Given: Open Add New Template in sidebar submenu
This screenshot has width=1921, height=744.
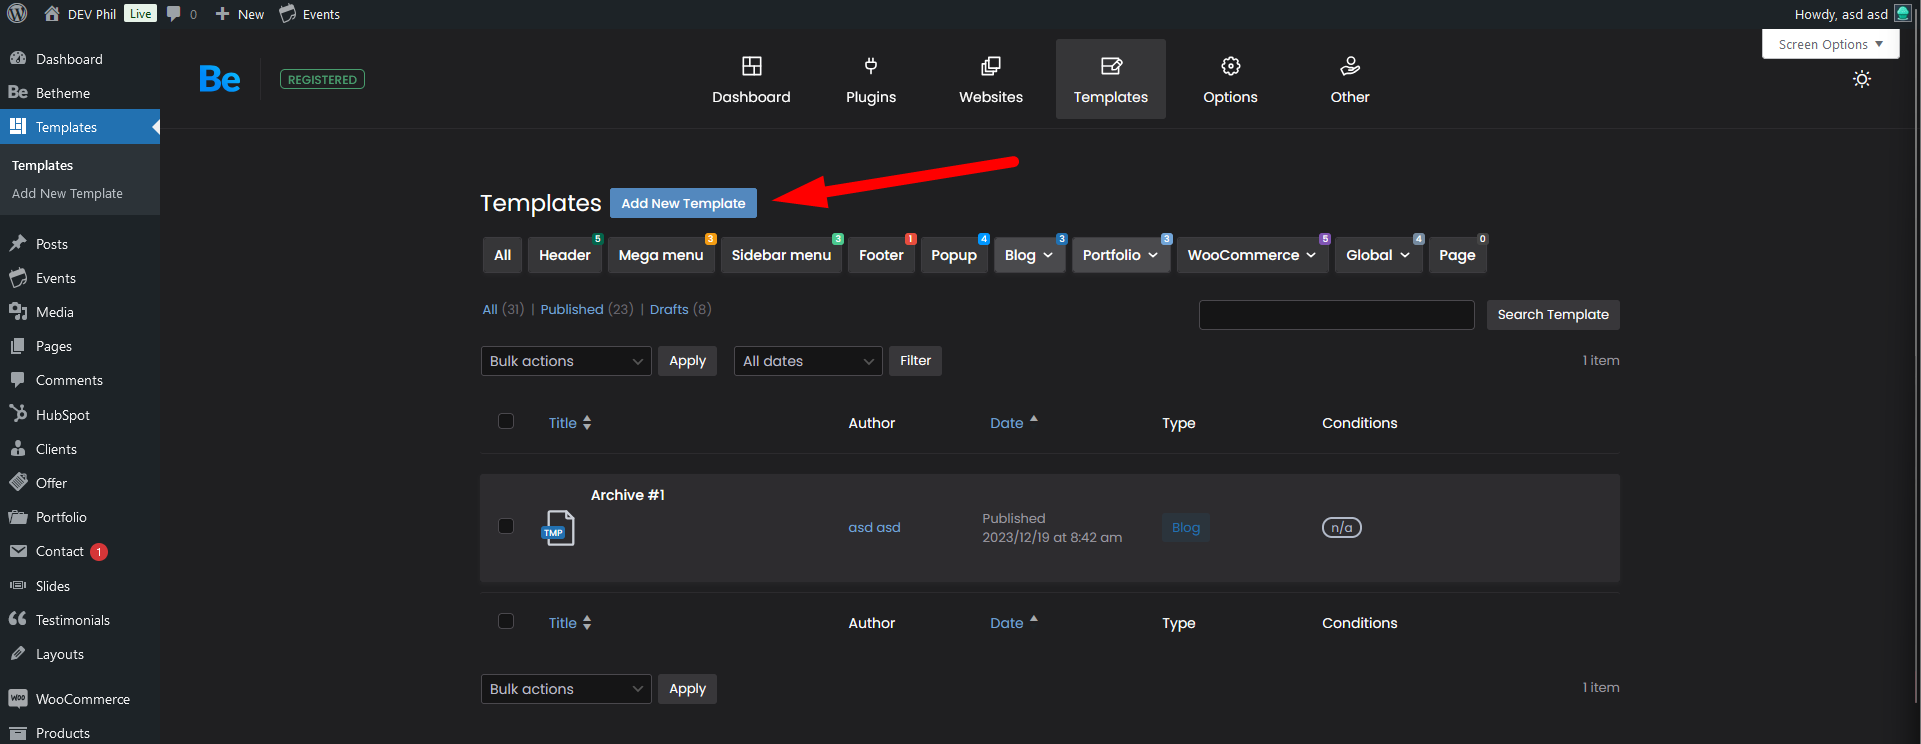Looking at the screenshot, I should coord(67,193).
